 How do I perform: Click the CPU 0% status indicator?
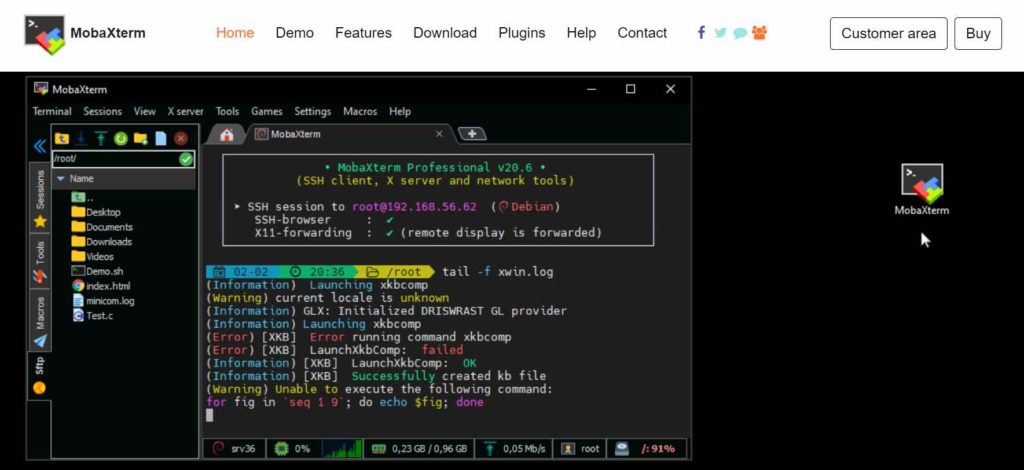point(293,448)
